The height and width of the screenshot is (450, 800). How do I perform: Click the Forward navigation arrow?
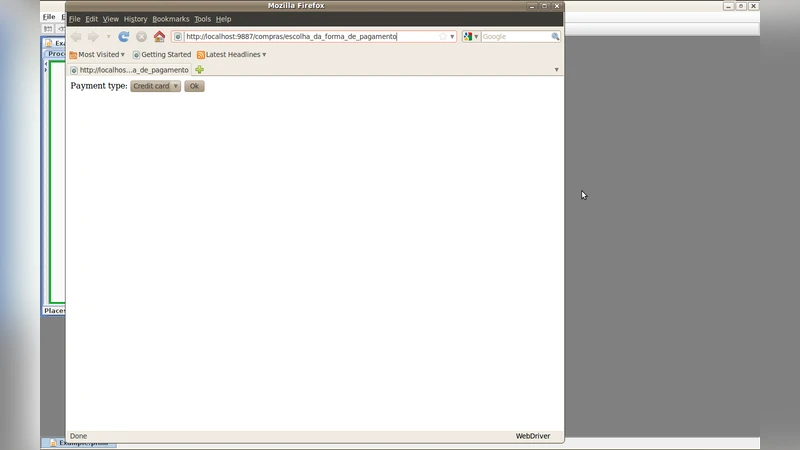(x=93, y=37)
